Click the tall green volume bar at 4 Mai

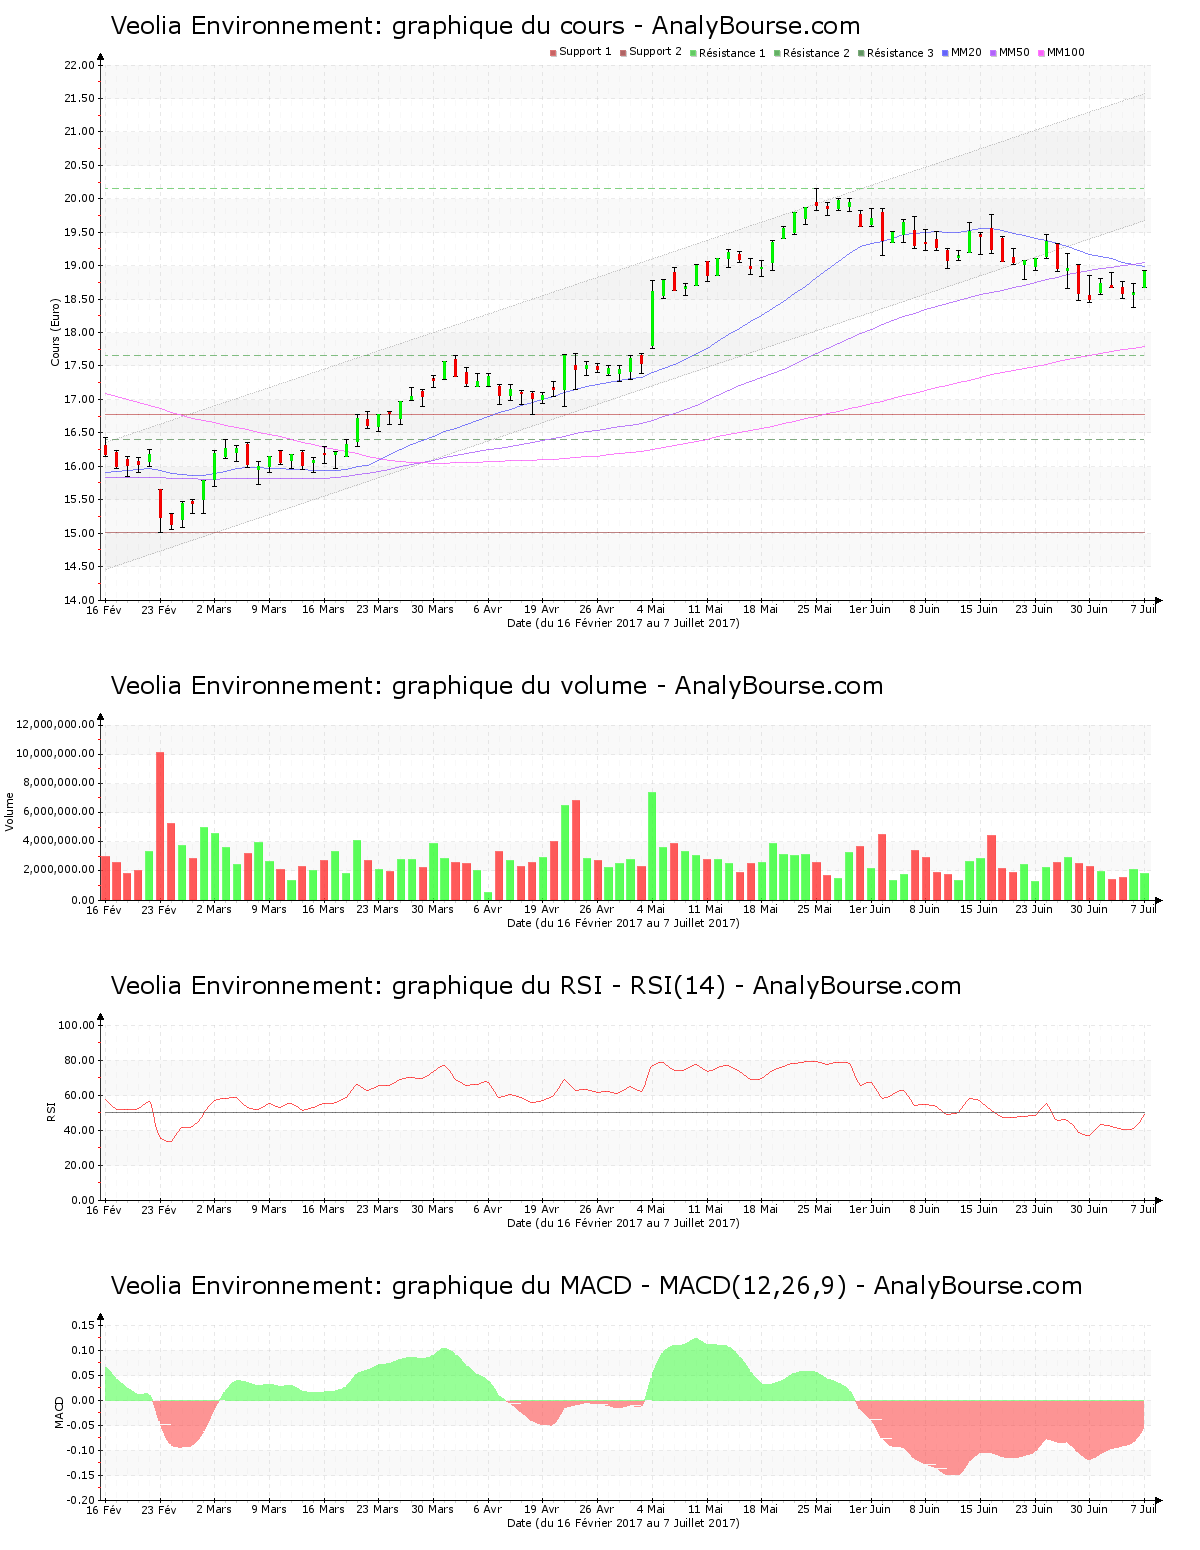(652, 846)
